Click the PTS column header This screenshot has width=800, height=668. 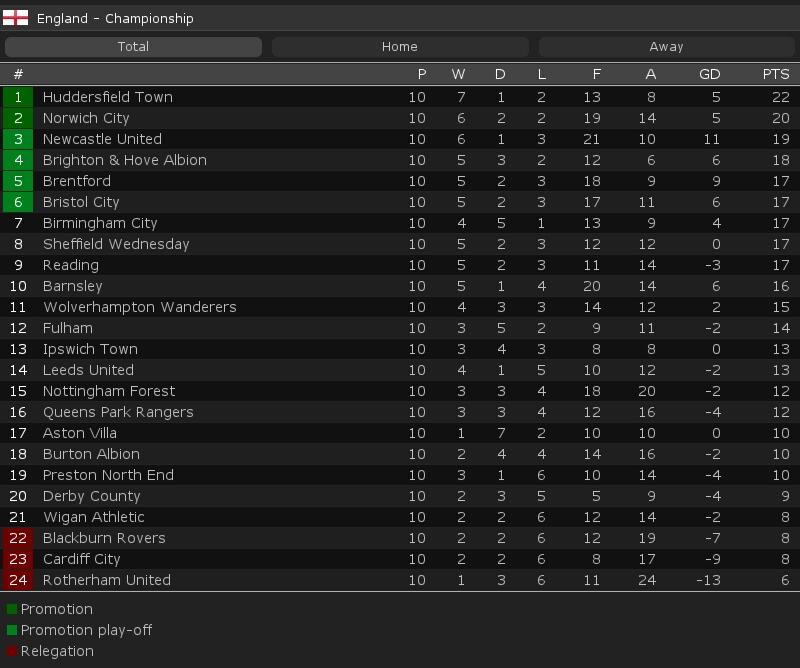click(775, 74)
